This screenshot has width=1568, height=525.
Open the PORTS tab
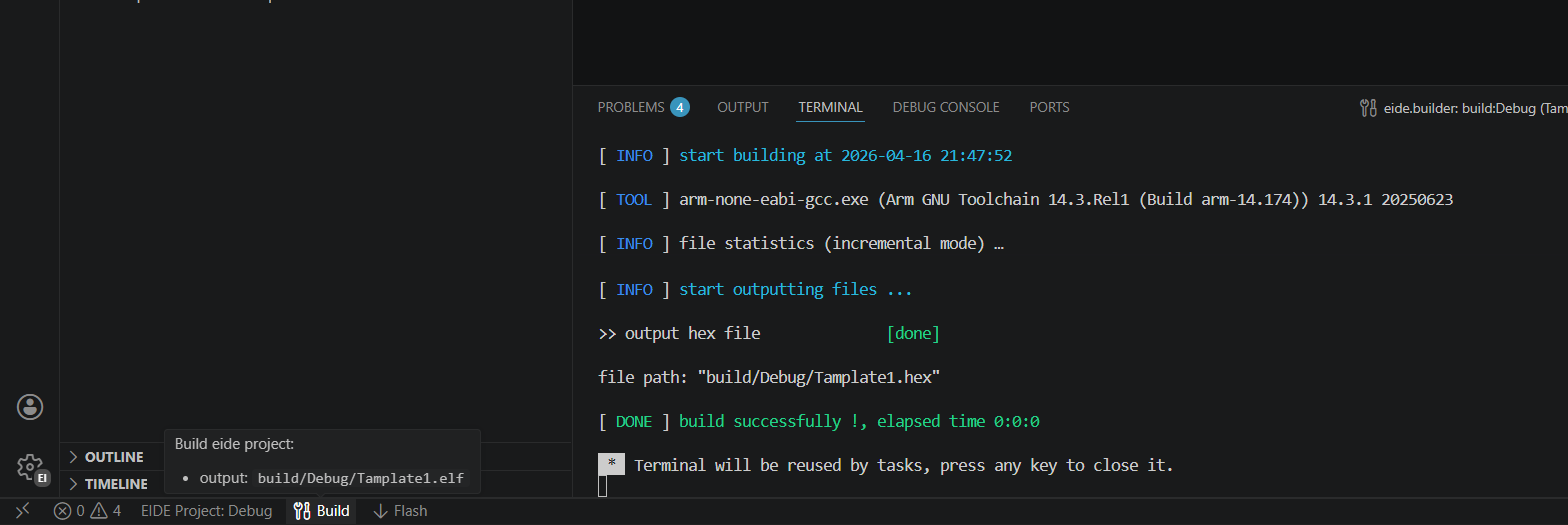[1049, 107]
